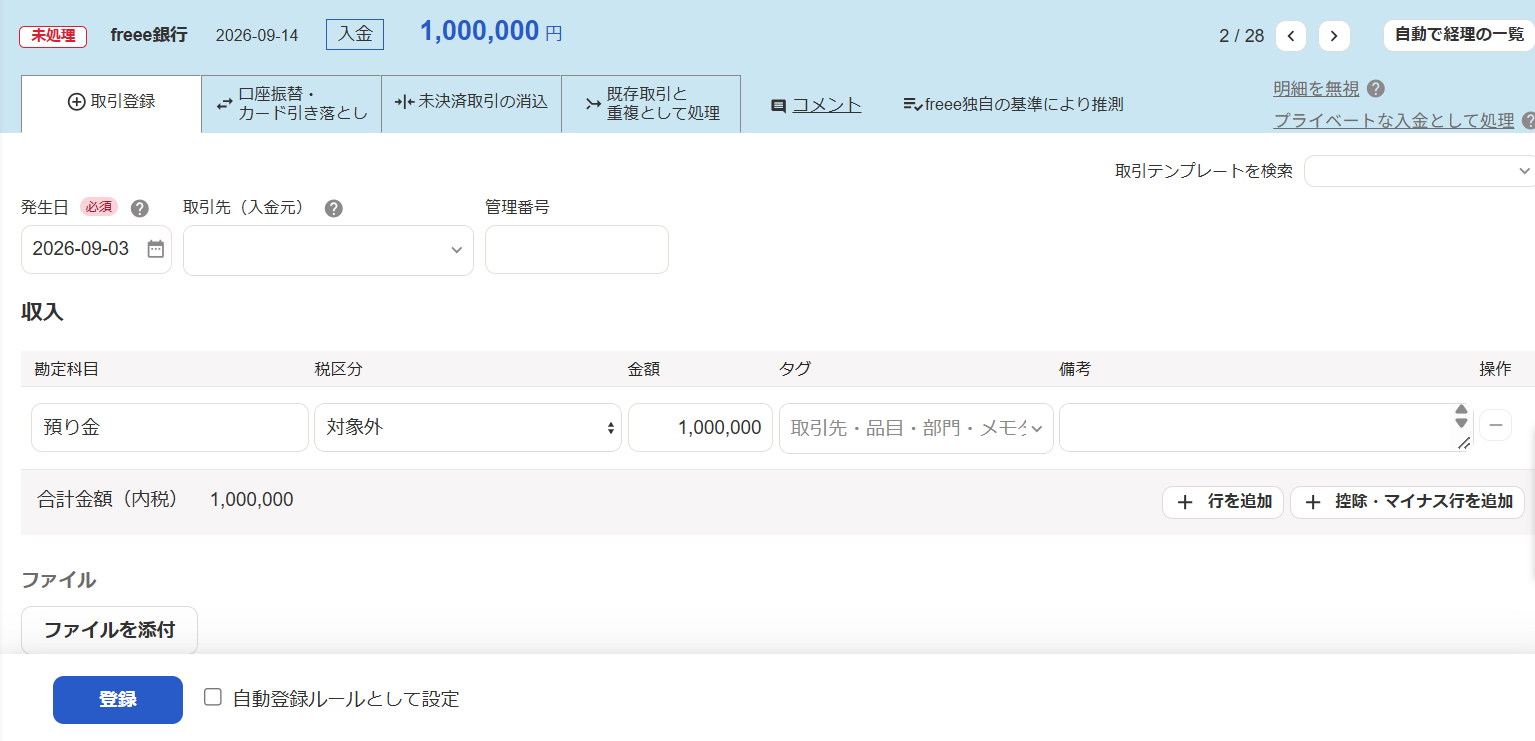Screen dimensions: 1535x741
Task: Open 取引先（入金元） dropdown
Action: click(x=328, y=250)
